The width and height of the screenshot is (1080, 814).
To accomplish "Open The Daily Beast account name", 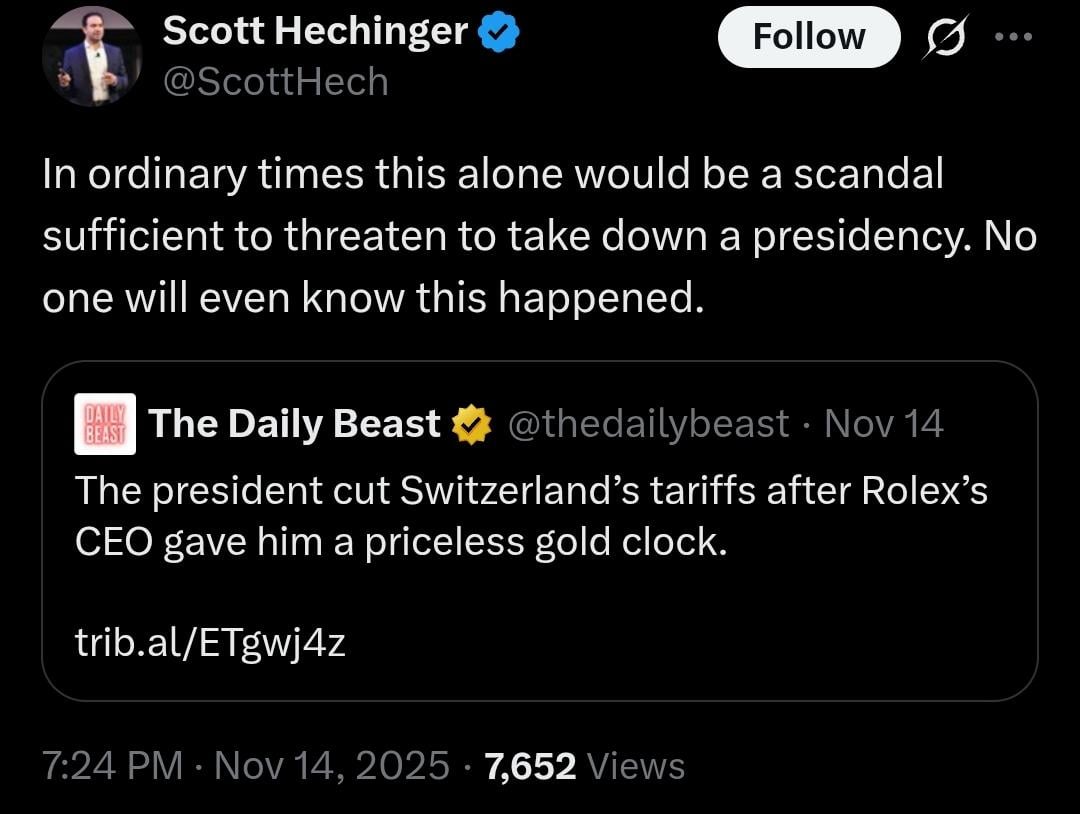I will pos(294,424).
